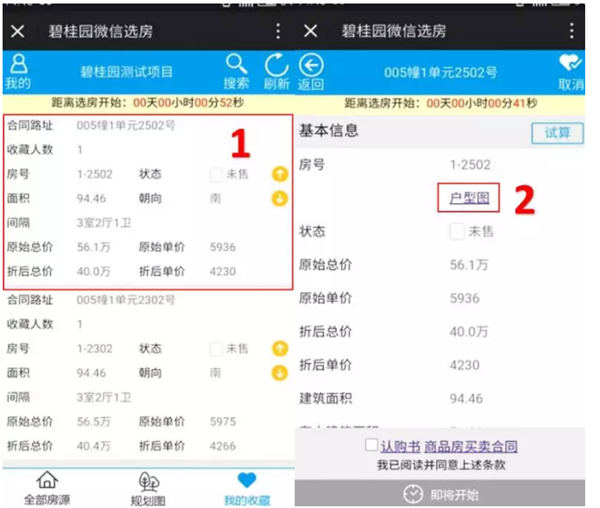
Task: Open the left page's three-dot menu
Action: click(x=278, y=31)
